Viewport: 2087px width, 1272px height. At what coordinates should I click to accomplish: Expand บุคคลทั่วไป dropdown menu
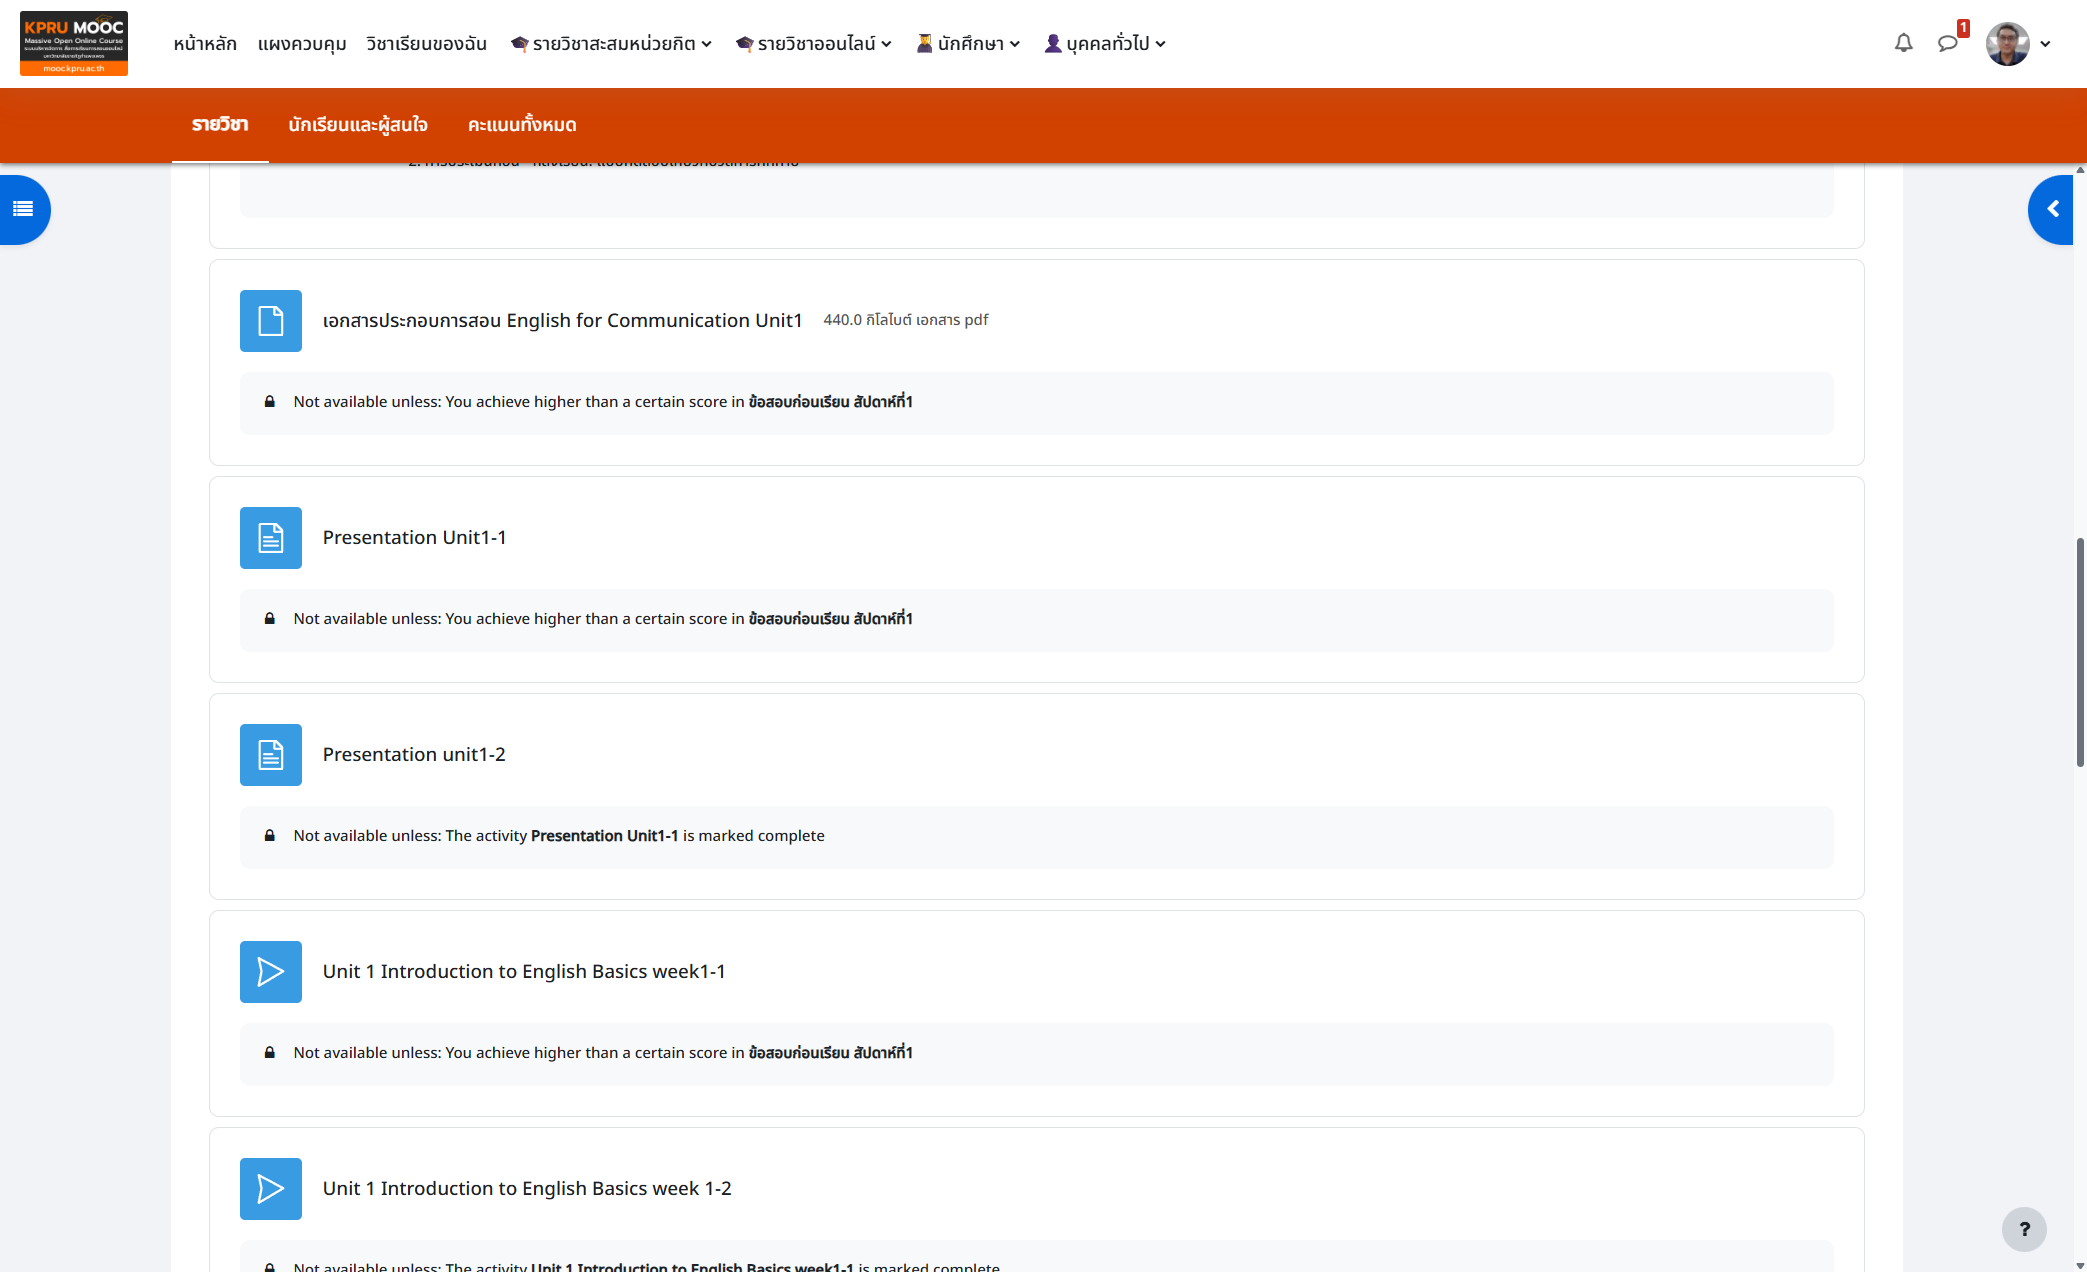pyautogui.click(x=1105, y=44)
